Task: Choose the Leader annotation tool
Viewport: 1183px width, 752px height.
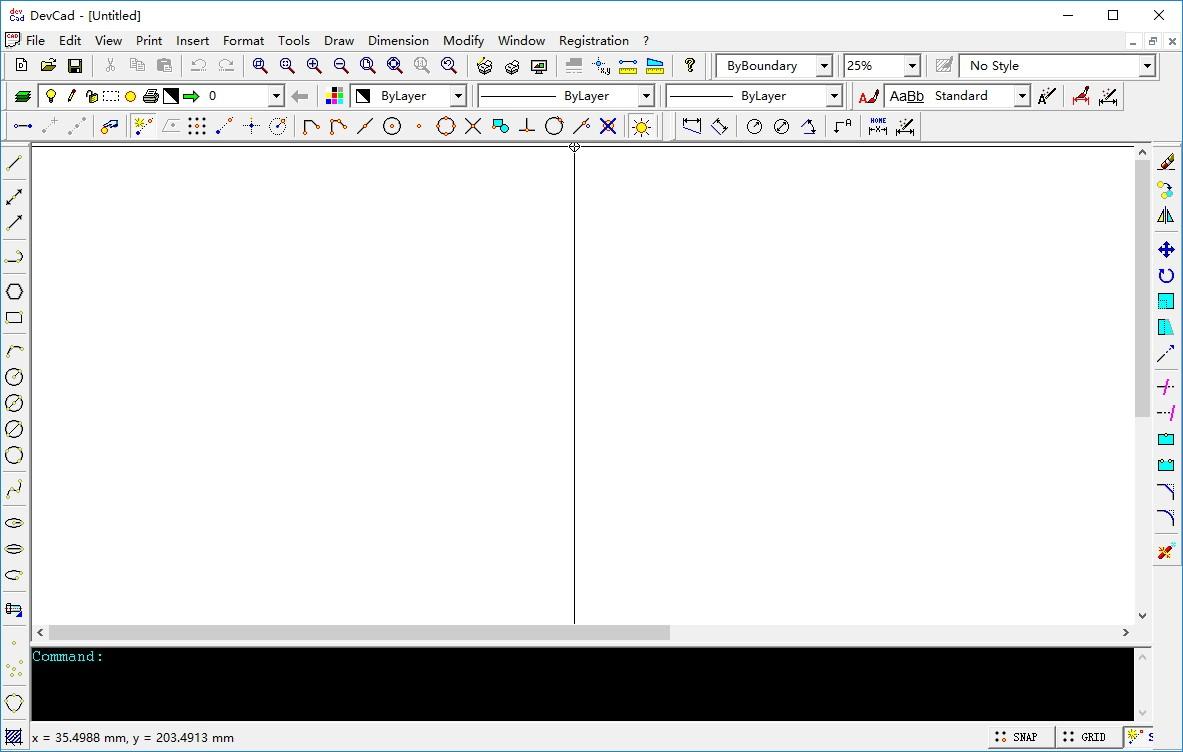Action: pyautogui.click(x=843, y=126)
